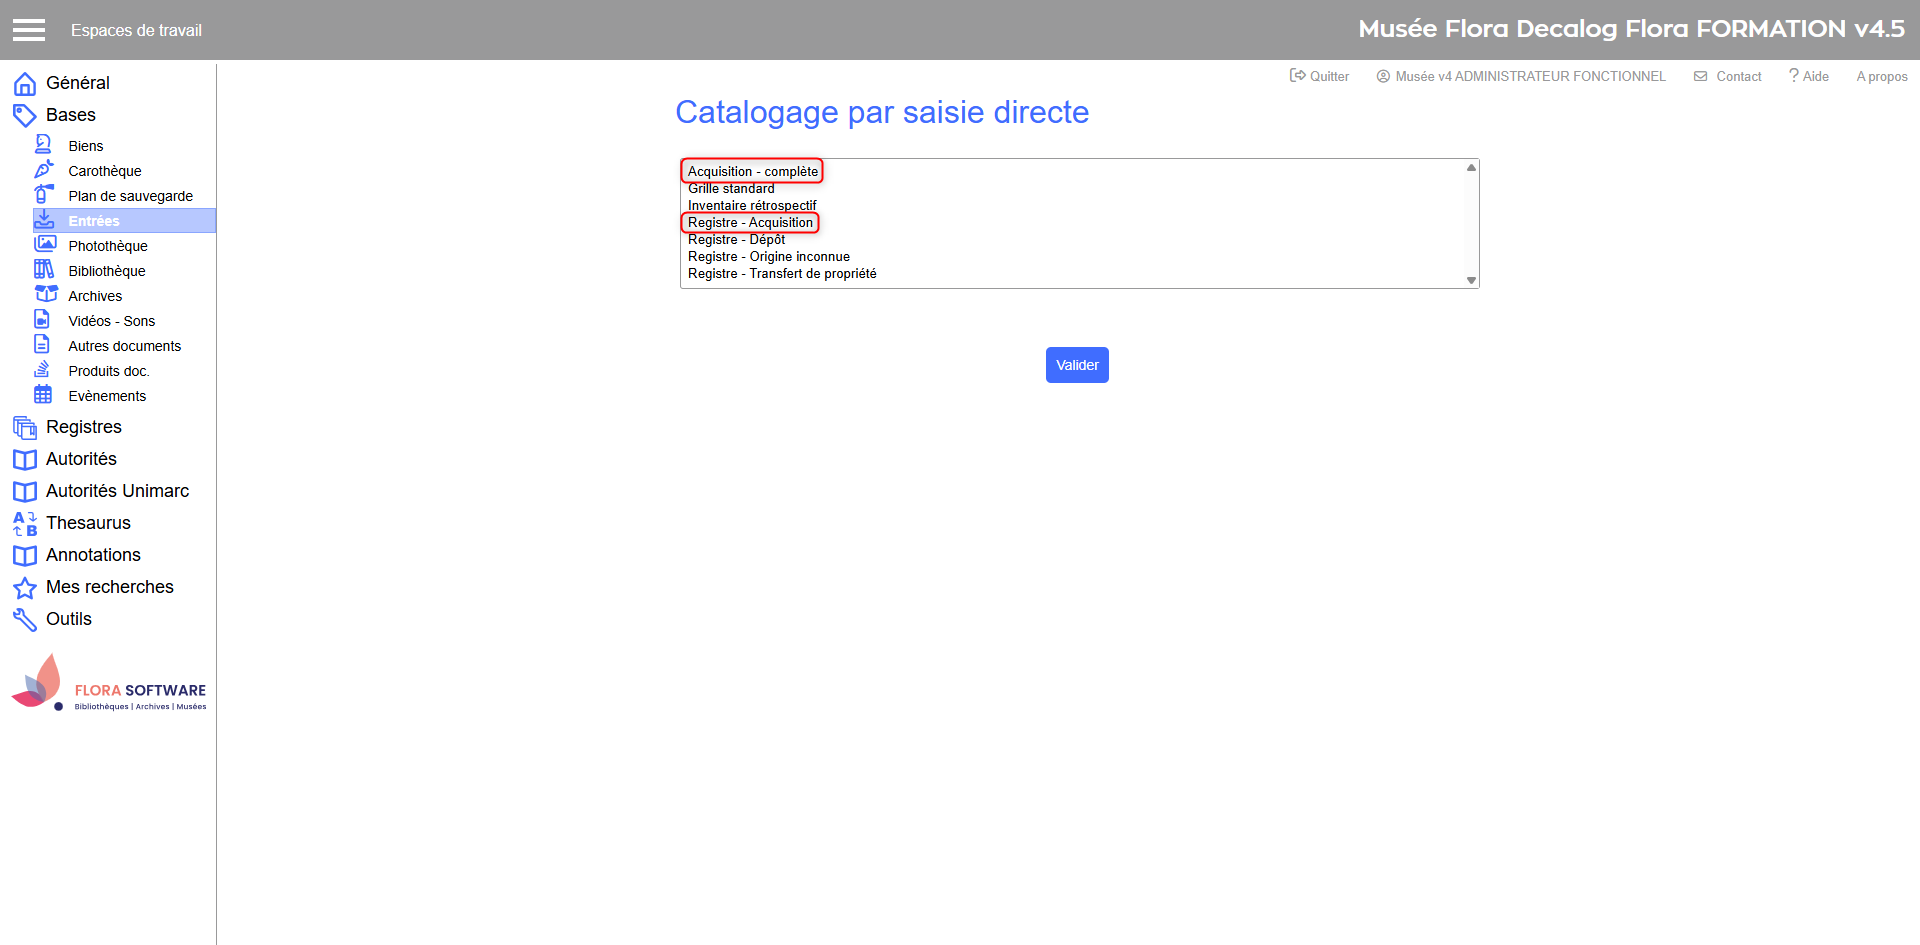1920x945 pixels.
Task: Click the list scrollbar down arrow
Action: pyautogui.click(x=1471, y=280)
